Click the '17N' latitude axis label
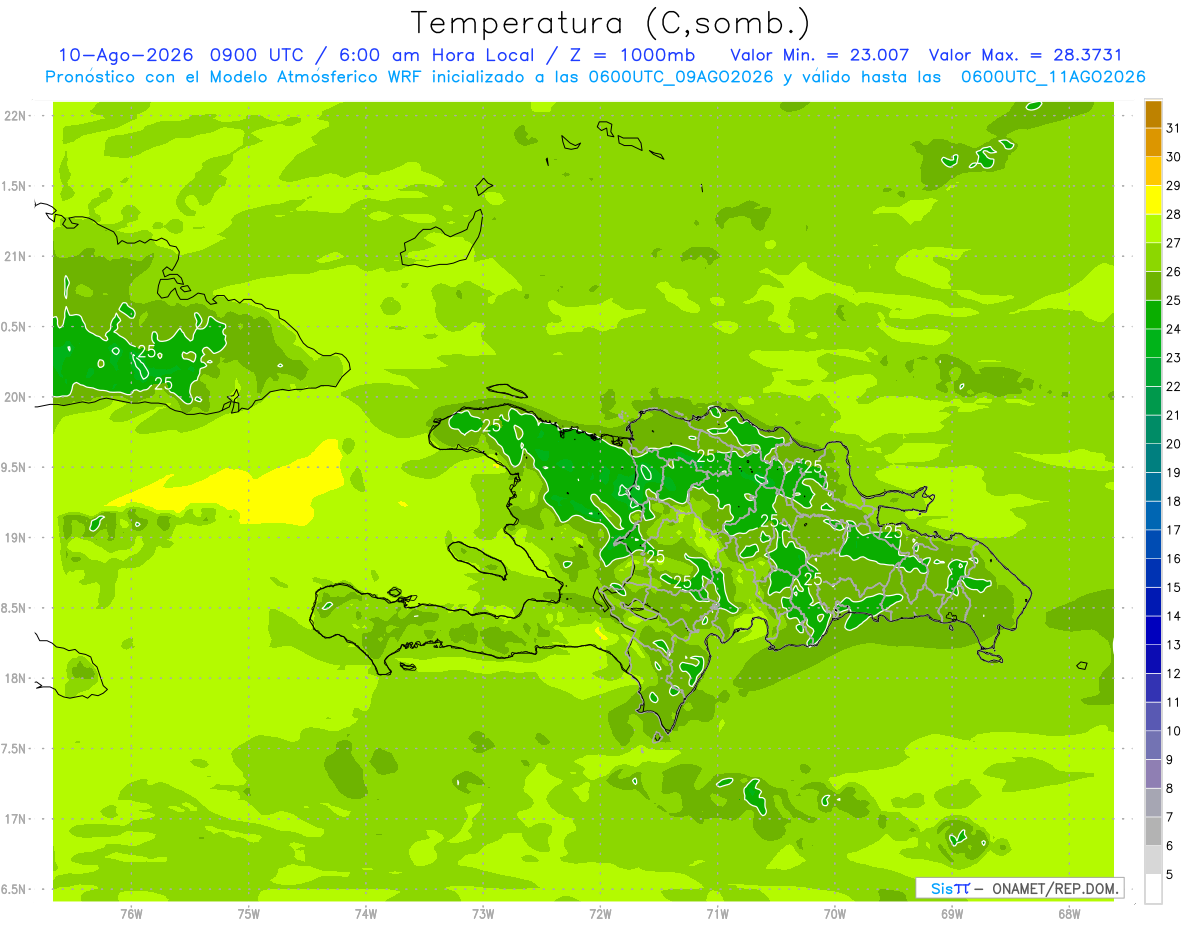 [x=17, y=819]
